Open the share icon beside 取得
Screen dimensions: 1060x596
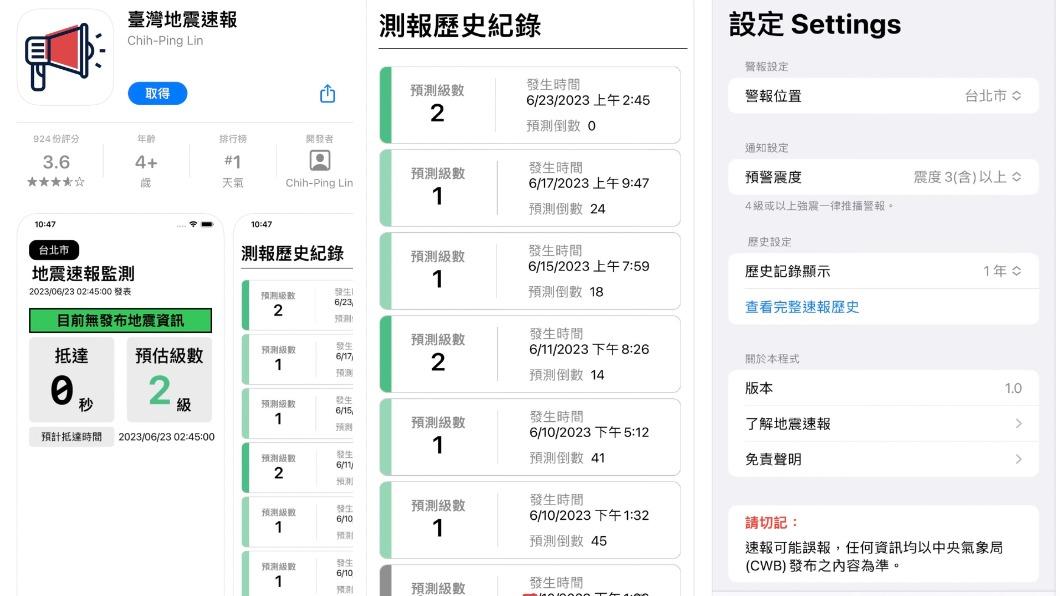click(x=327, y=93)
